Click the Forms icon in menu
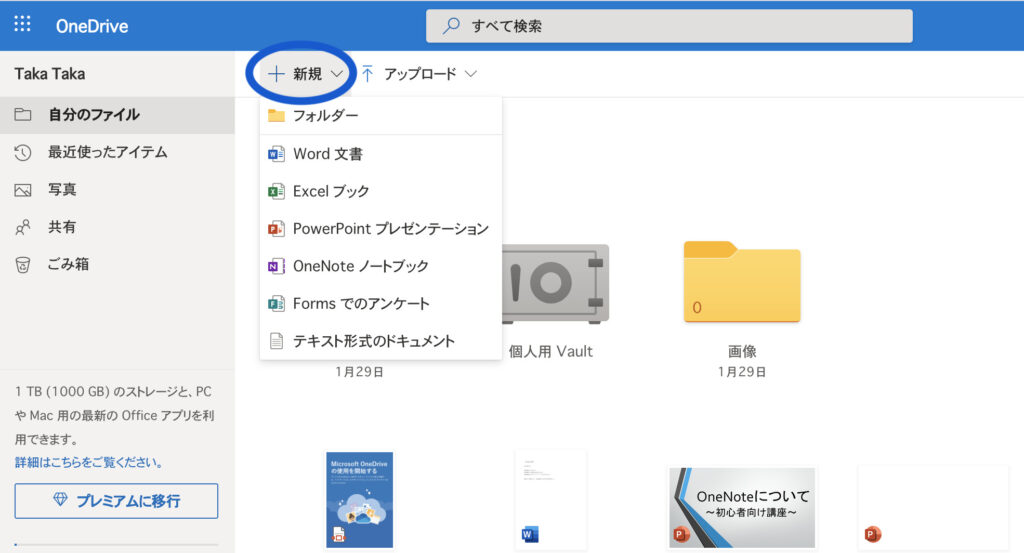The height and width of the screenshot is (553, 1024). point(276,304)
